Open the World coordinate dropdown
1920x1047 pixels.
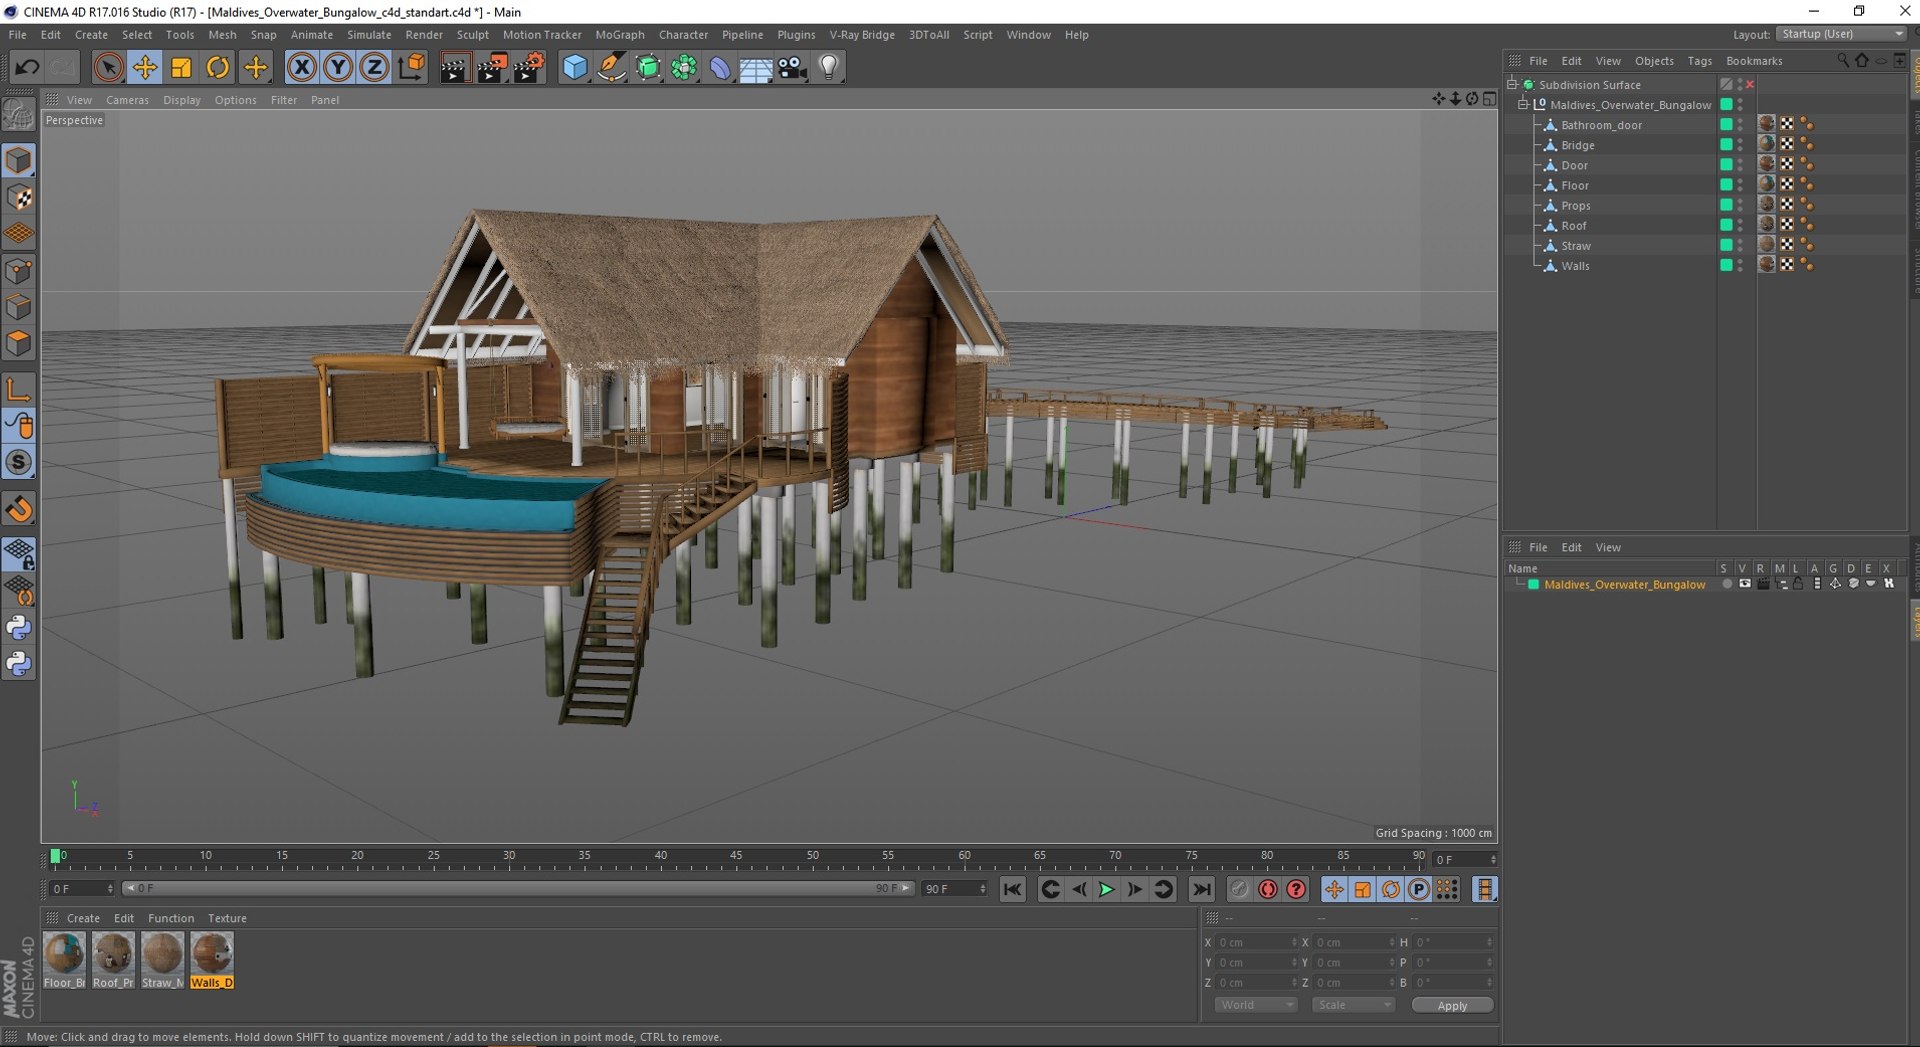tap(1256, 1005)
